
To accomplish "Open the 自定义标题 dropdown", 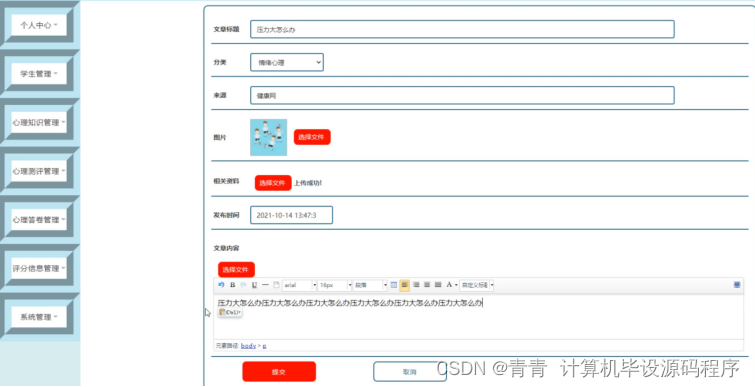I will 477,285.
